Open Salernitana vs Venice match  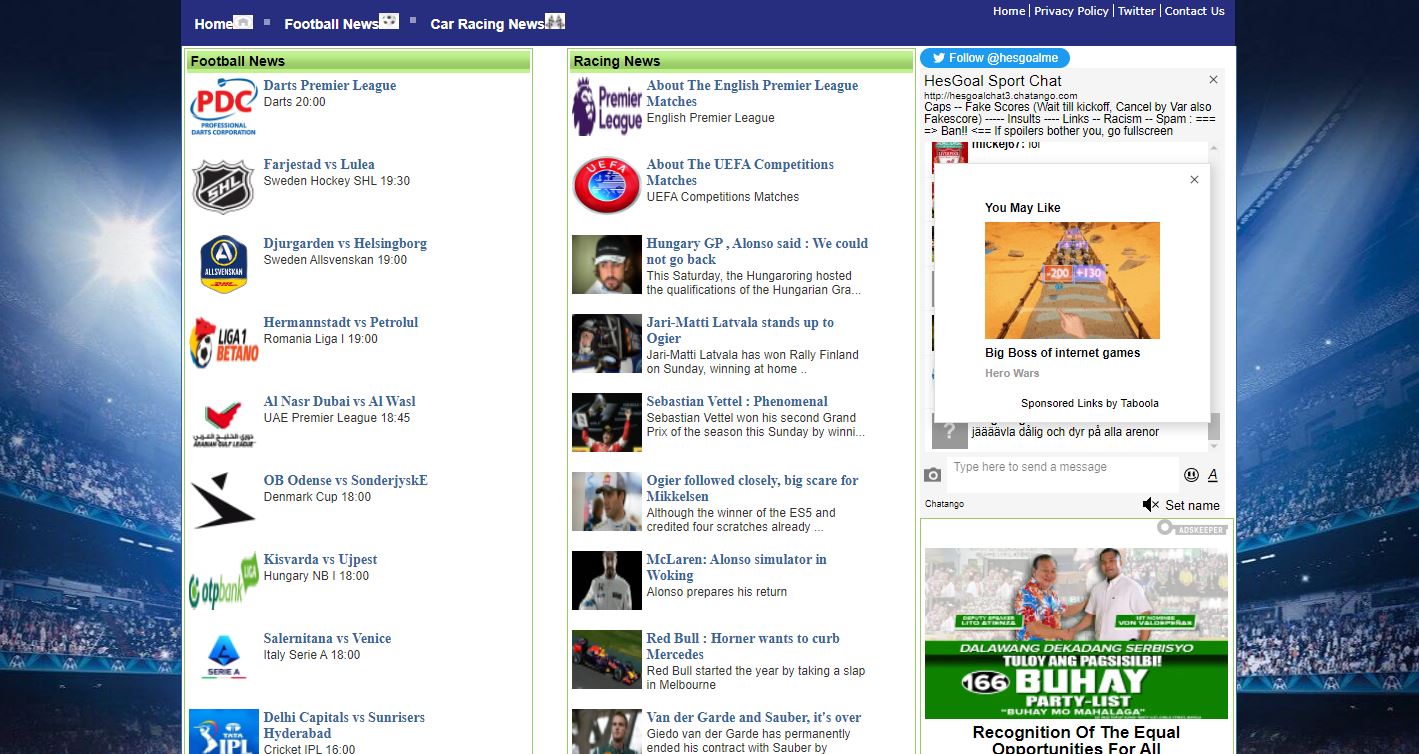(327, 639)
